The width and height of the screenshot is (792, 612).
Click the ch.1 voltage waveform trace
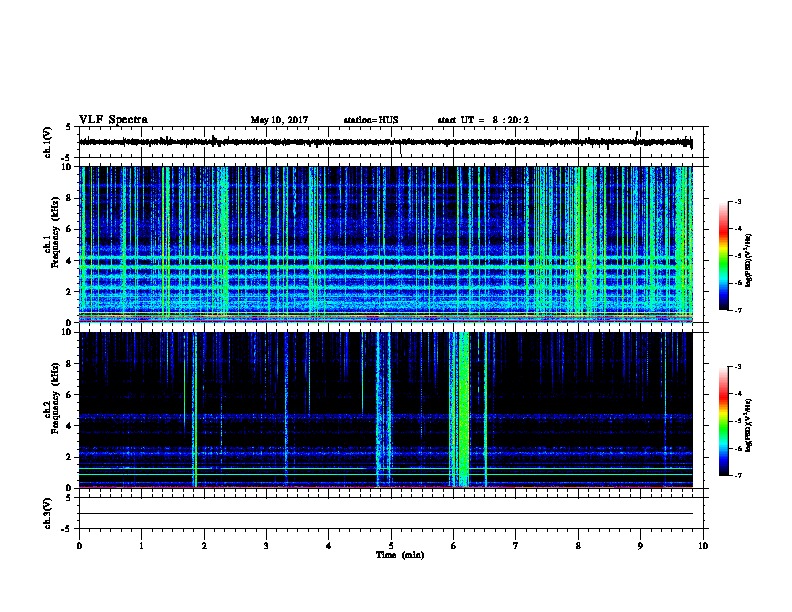coord(386,142)
